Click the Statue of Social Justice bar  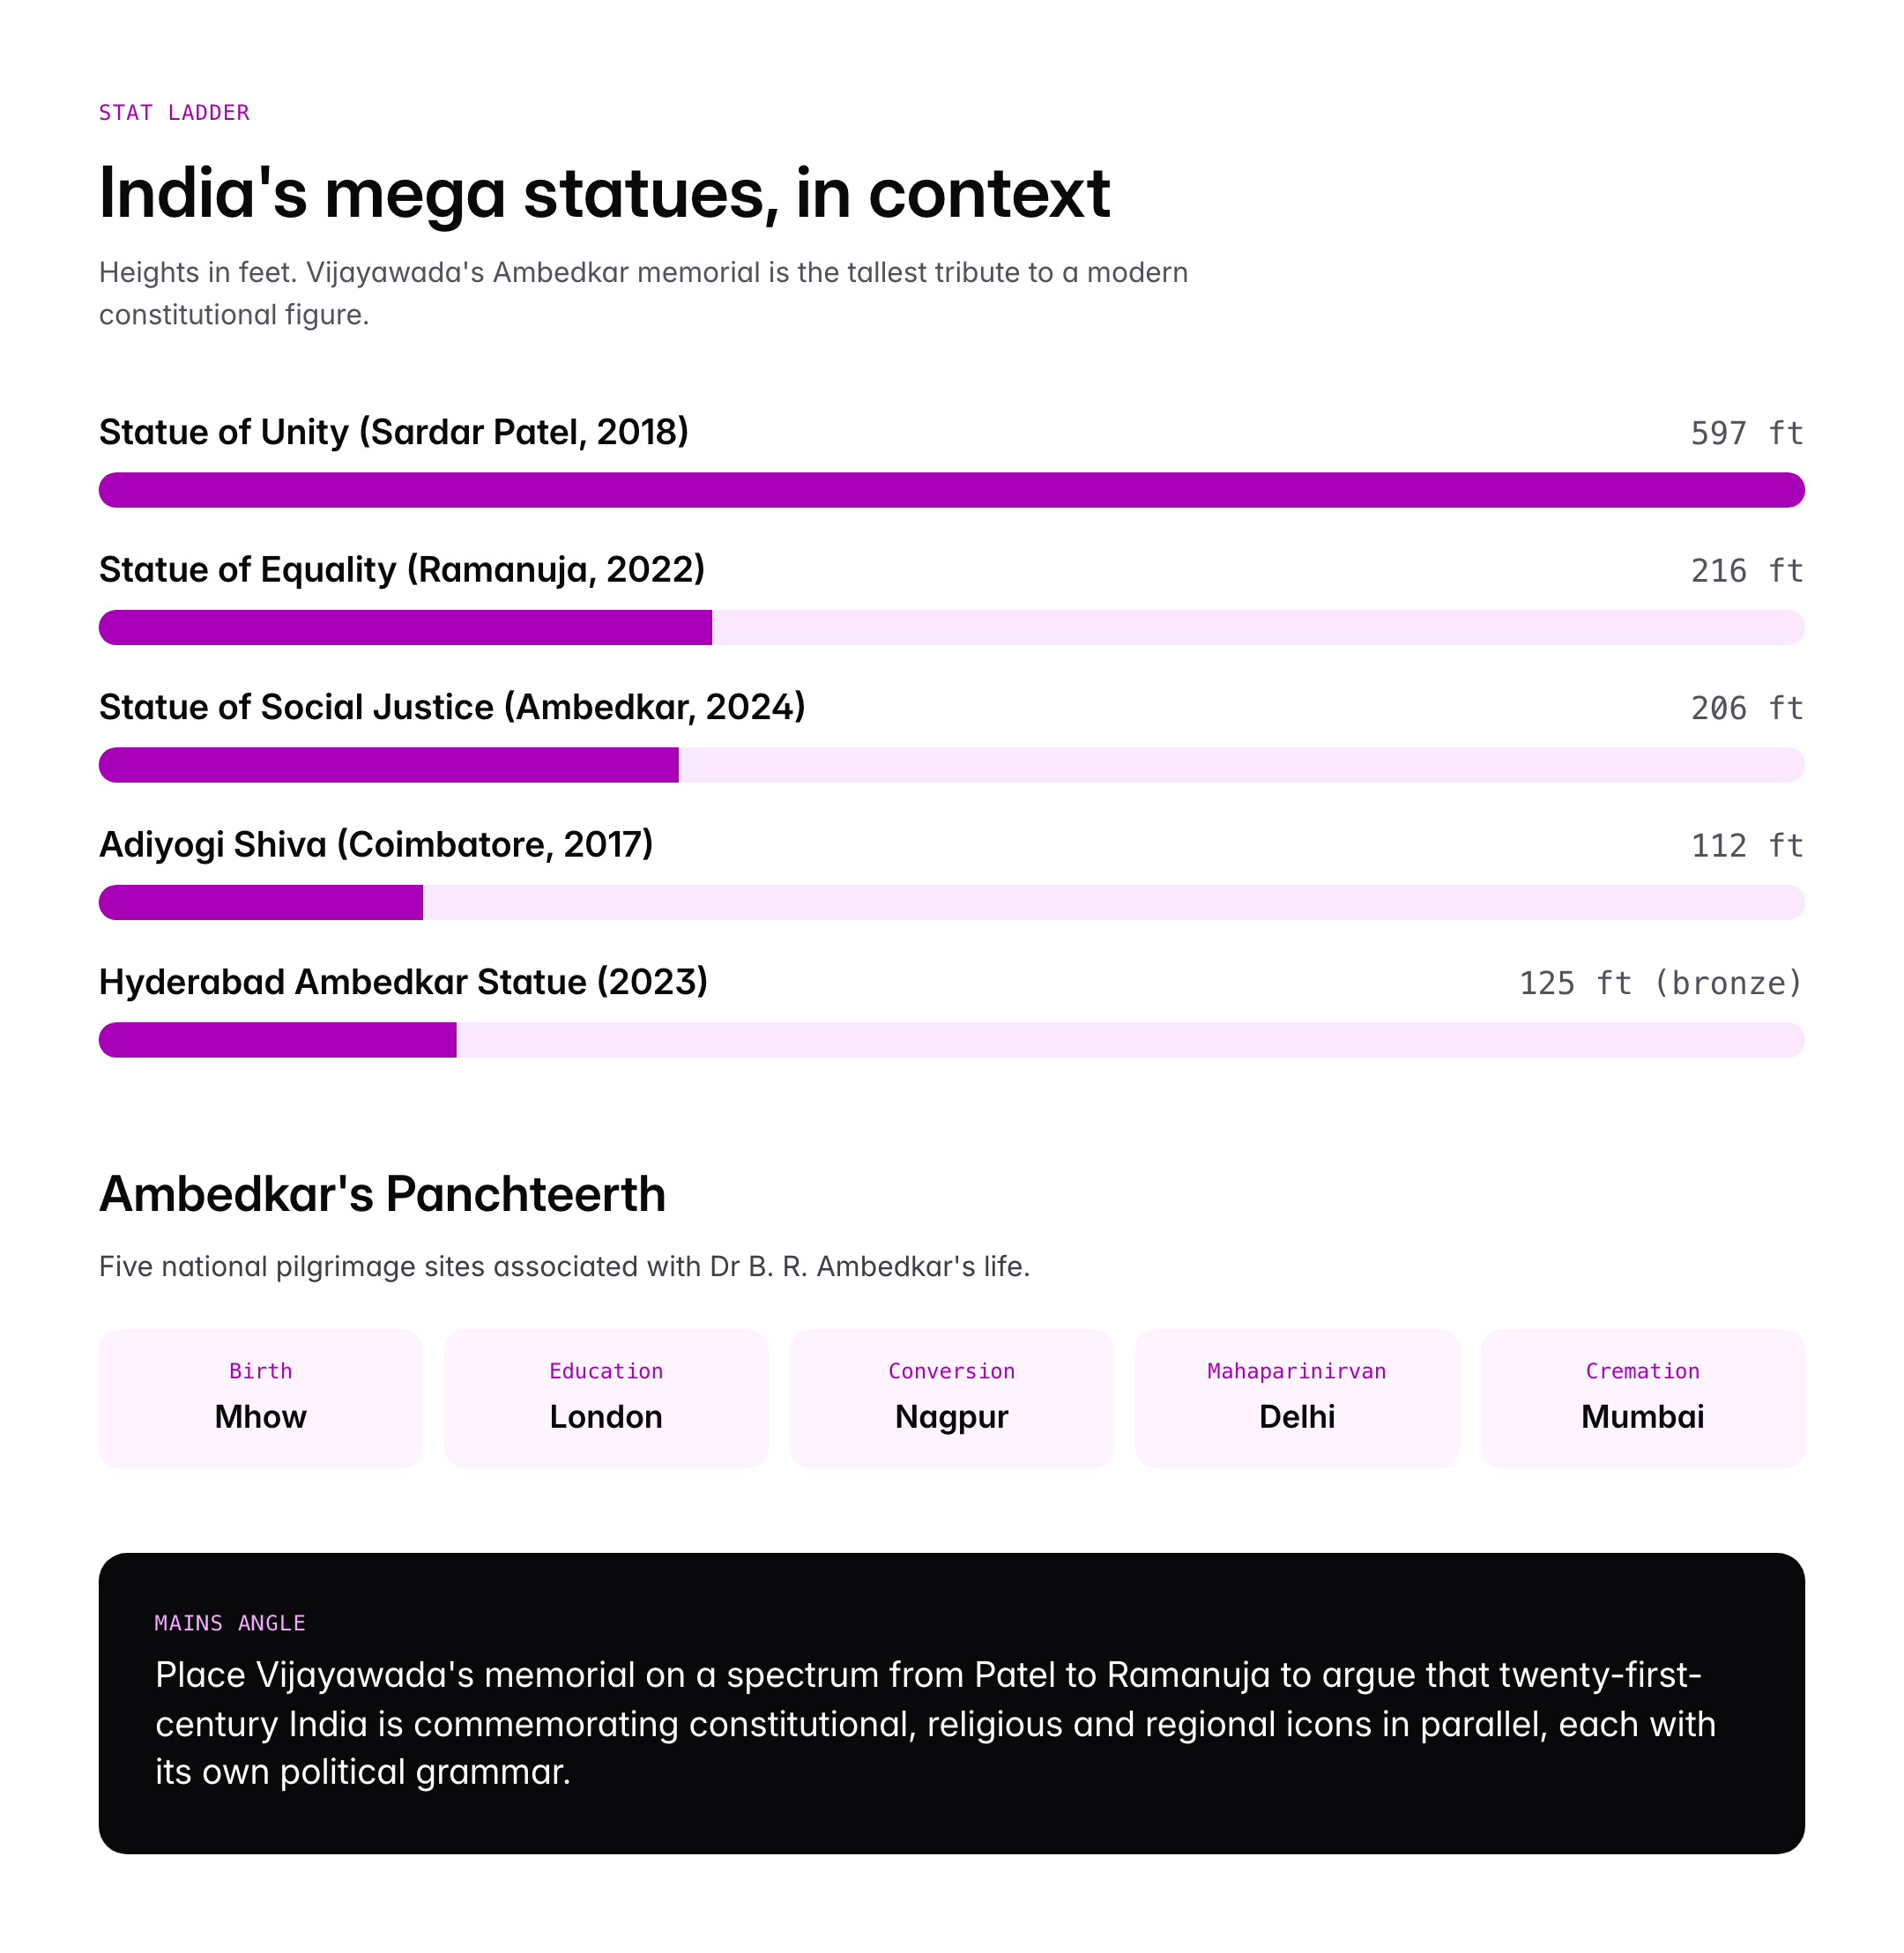click(951, 765)
